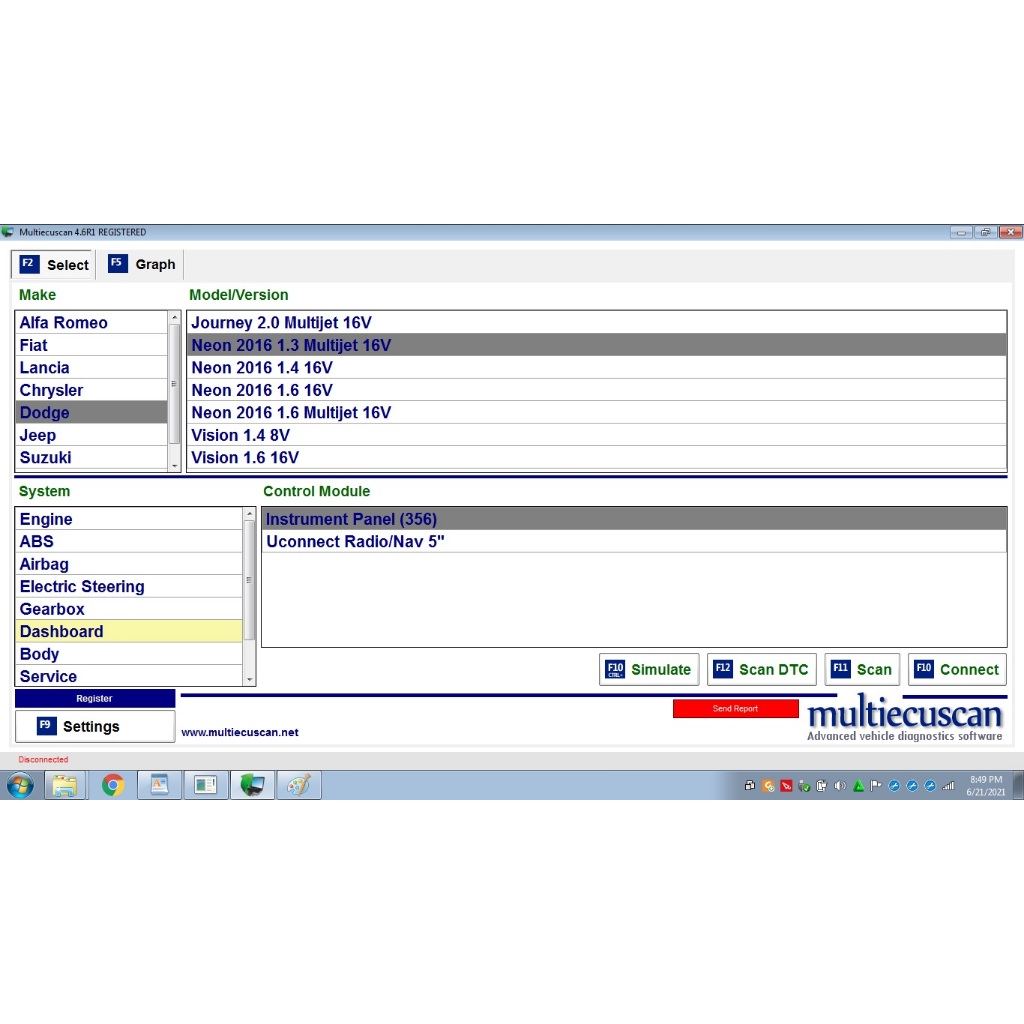1024x1024 pixels.
Task: Select Airbag in the System list
Action: (129, 564)
